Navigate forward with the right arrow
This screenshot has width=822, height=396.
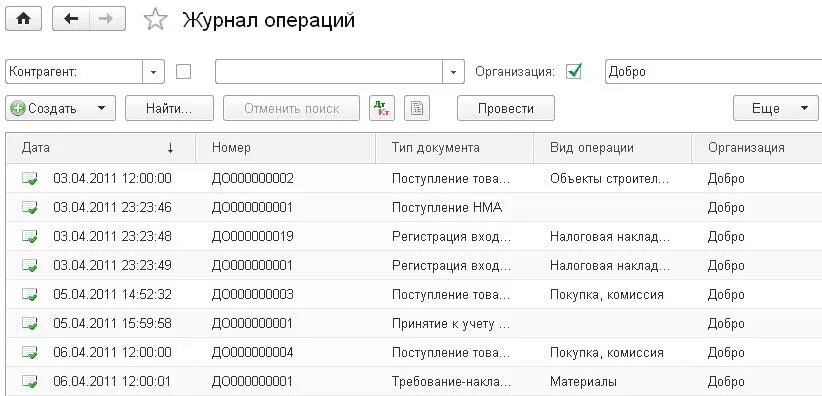[x=107, y=19]
